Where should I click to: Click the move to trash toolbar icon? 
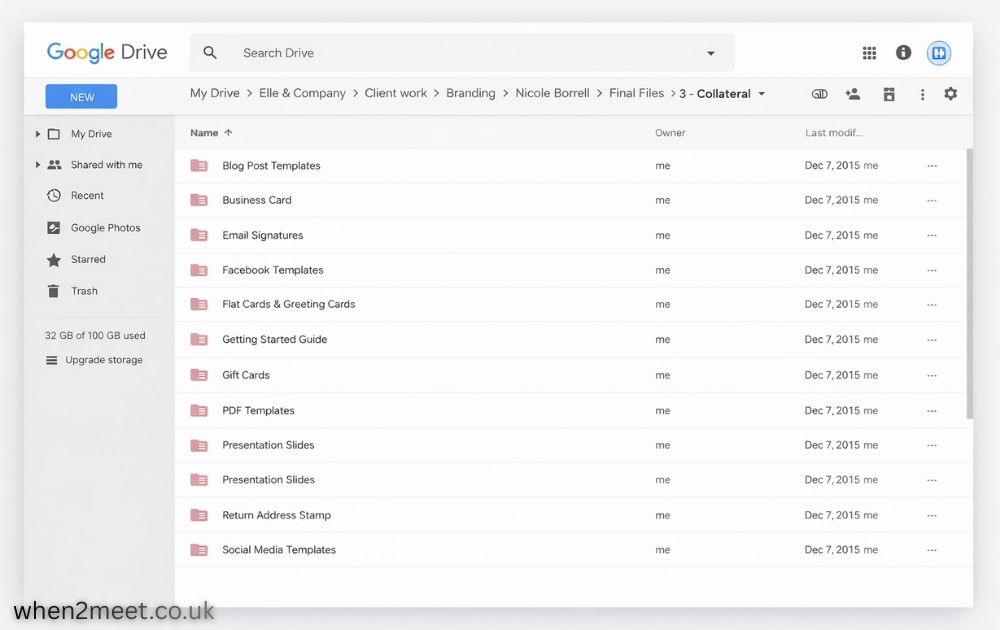888,93
